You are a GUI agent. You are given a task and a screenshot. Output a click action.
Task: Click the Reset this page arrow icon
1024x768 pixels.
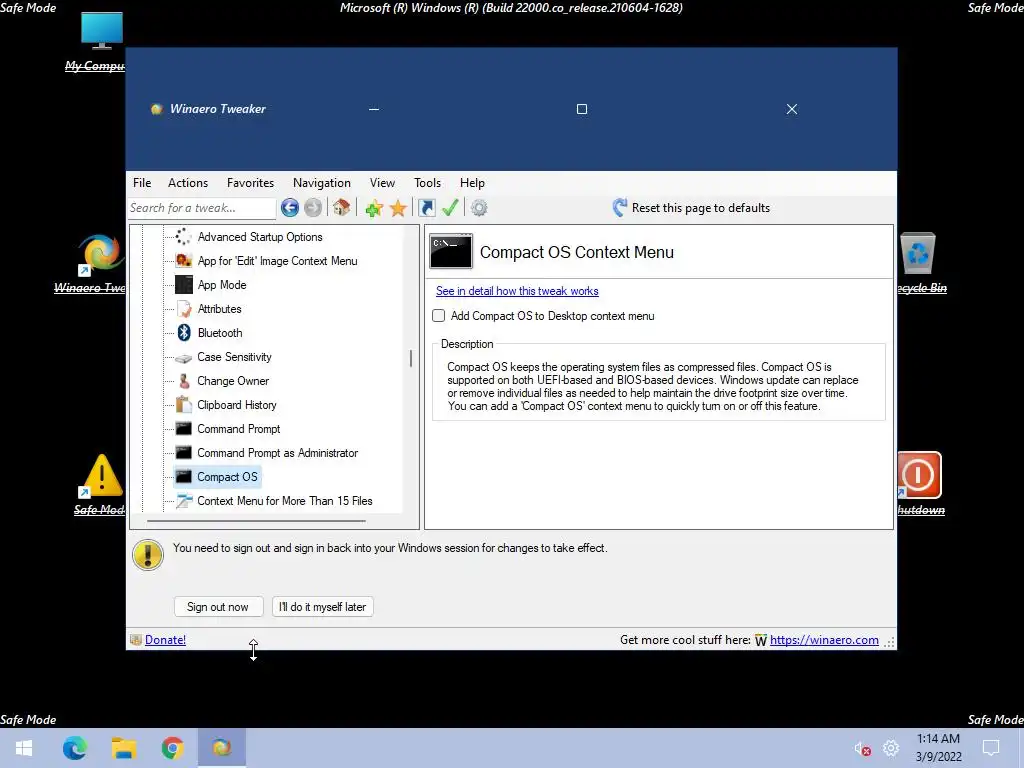[x=620, y=208]
